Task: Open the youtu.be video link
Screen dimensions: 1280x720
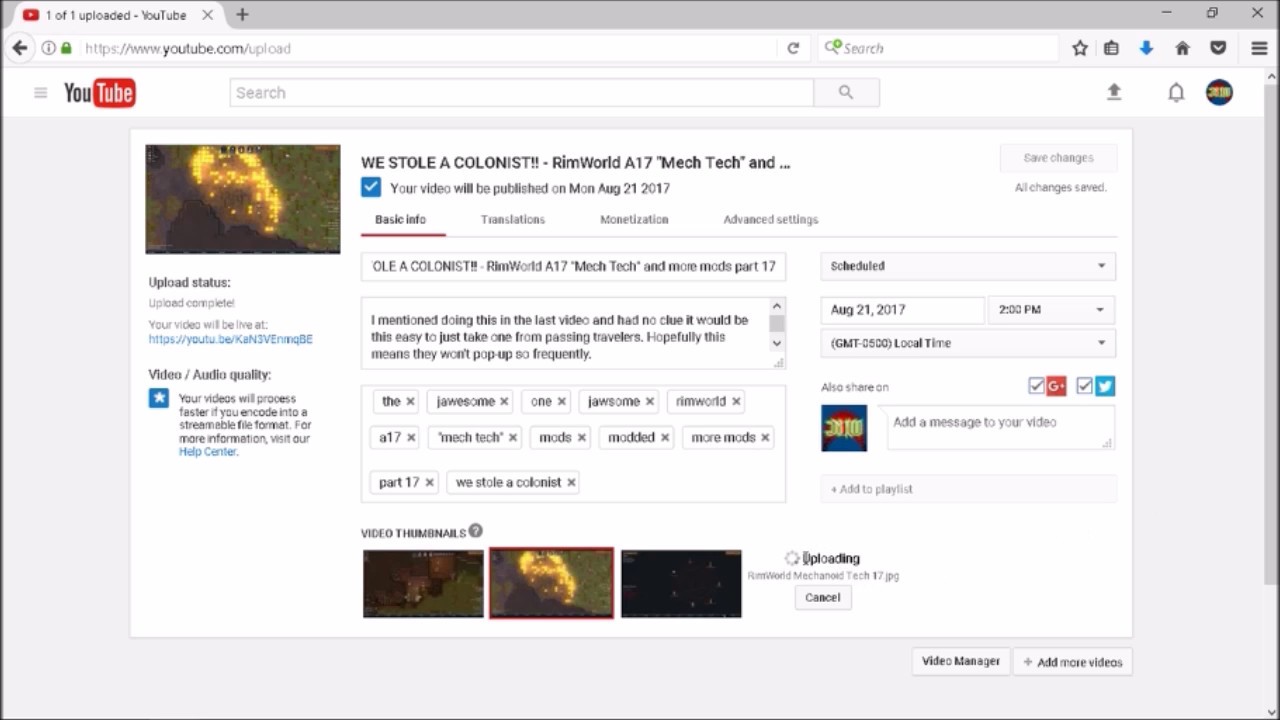Action: coord(231,339)
